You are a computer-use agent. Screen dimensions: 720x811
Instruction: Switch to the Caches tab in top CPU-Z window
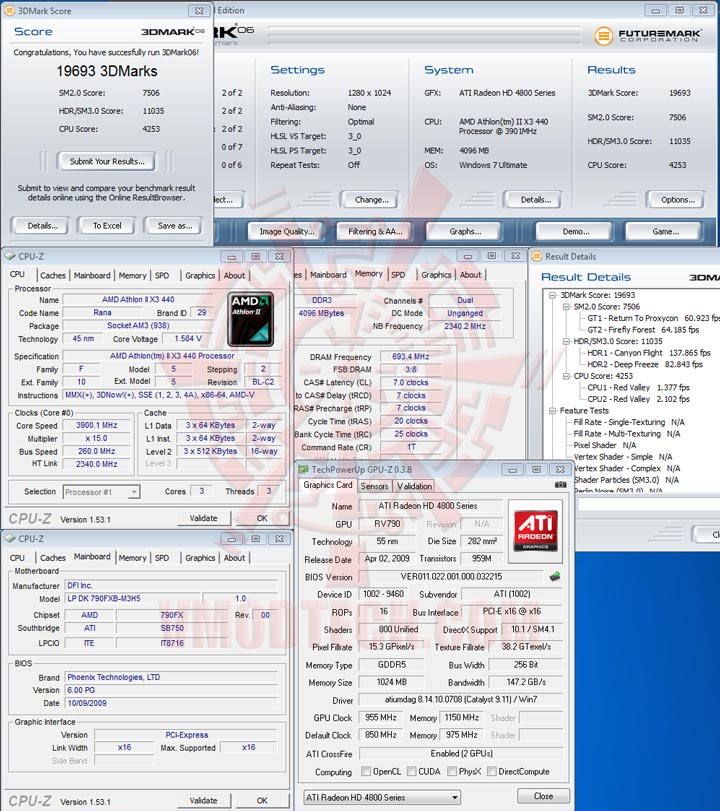click(53, 276)
